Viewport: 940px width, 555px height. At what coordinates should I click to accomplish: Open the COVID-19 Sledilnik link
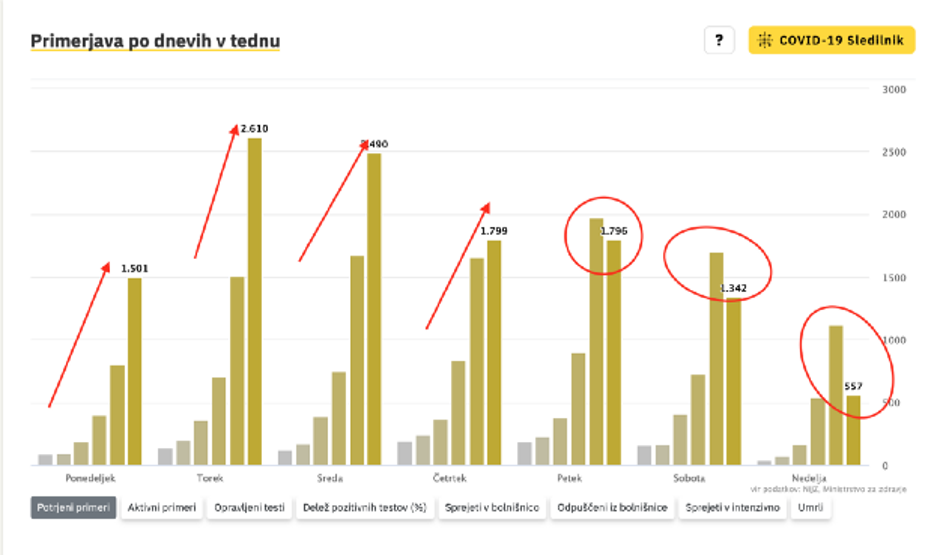(x=831, y=40)
